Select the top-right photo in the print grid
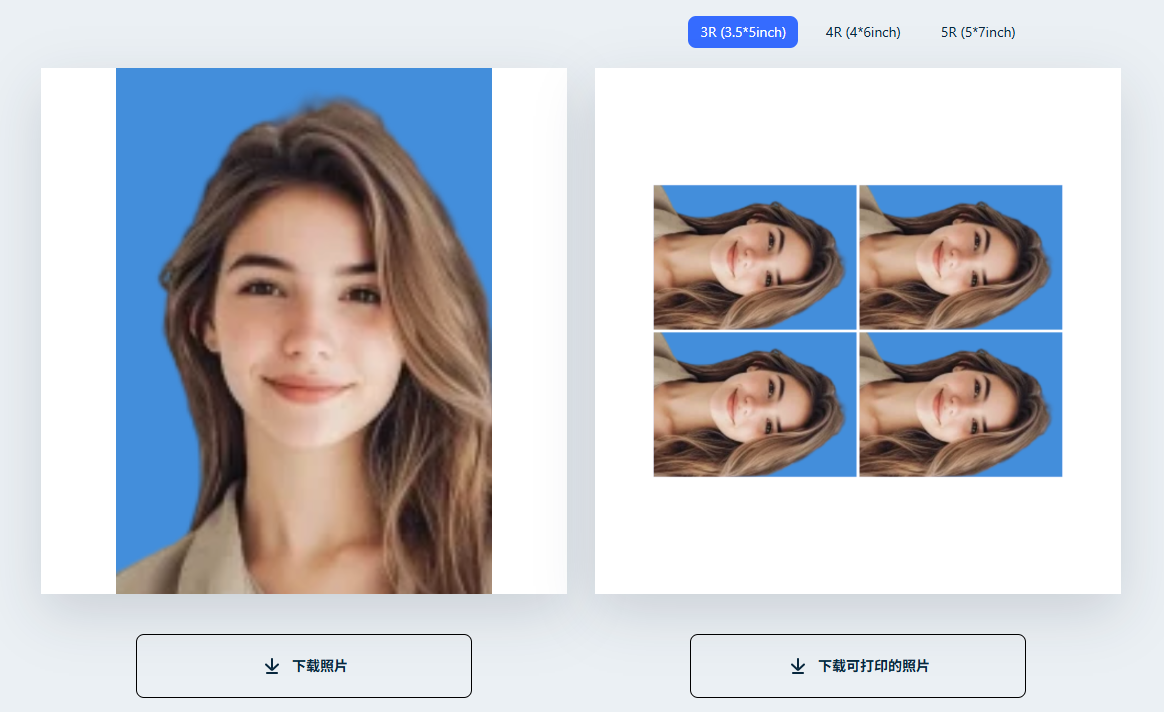1164x712 pixels. pyautogui.click(x=960, y=257)
